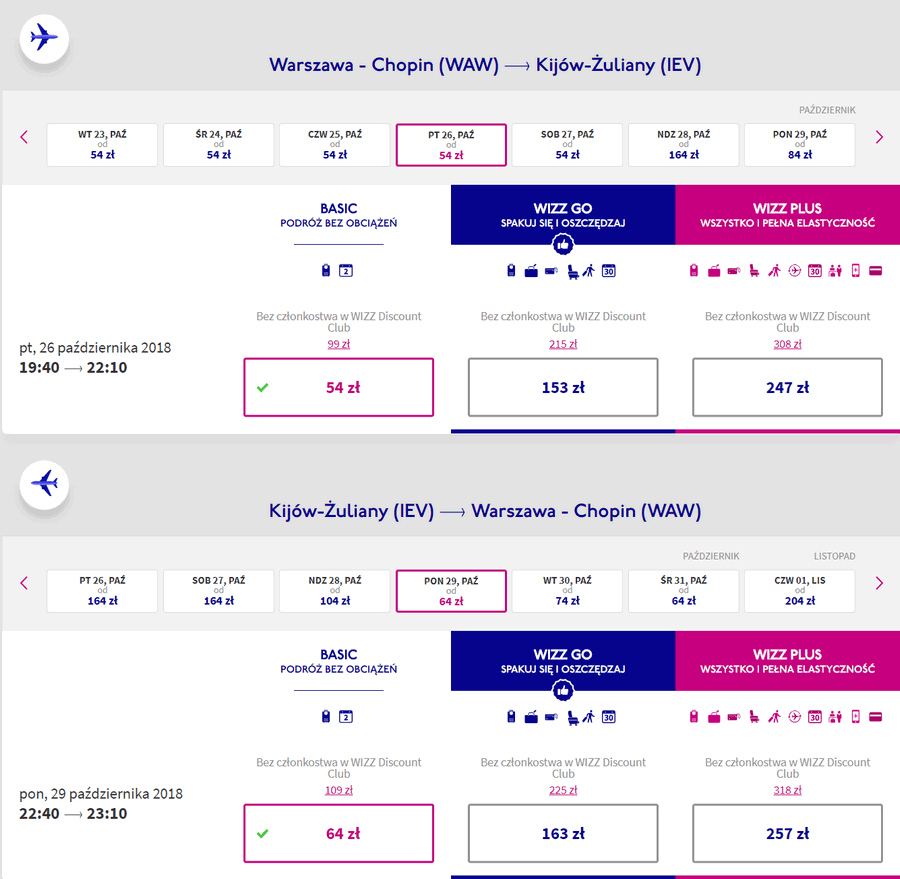Click the seat icon in return WIZZ GO perks

(x=572, y=716)
